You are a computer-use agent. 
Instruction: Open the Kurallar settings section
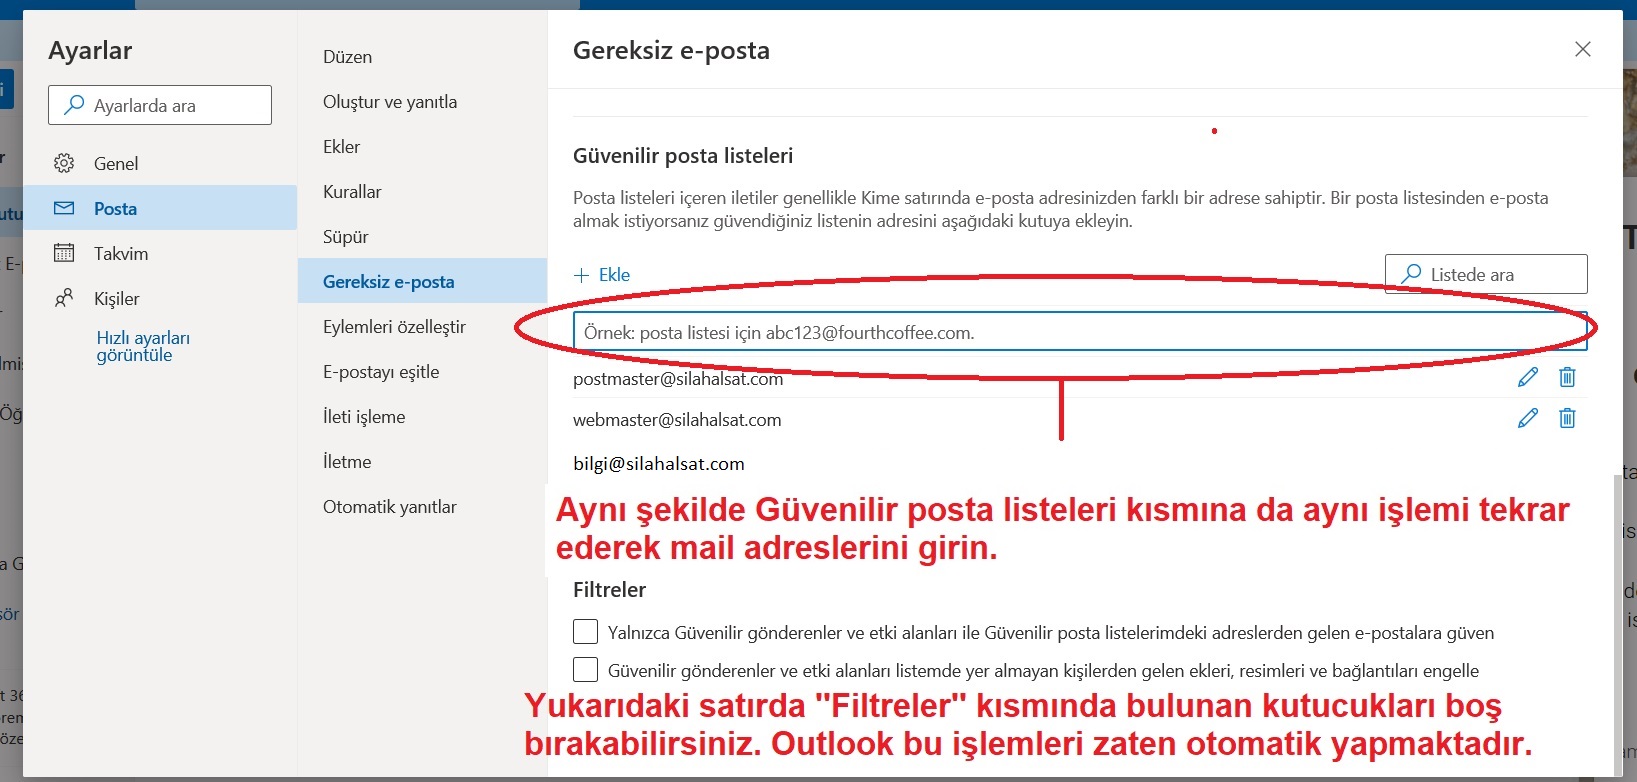[x=352, y=192]
